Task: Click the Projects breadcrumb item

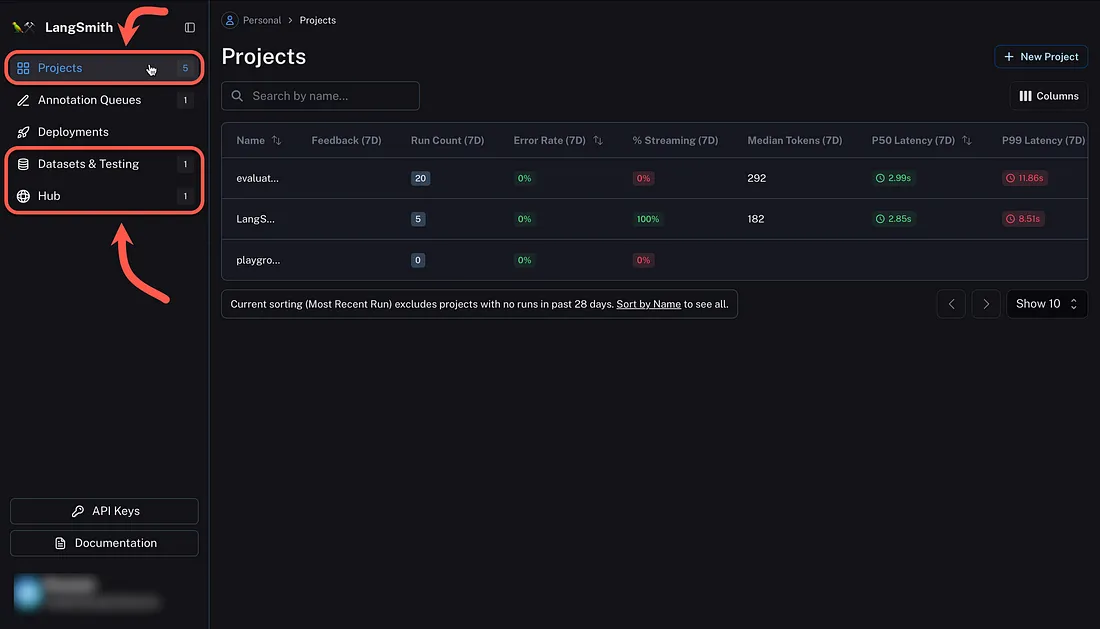Action: point(318,20)
